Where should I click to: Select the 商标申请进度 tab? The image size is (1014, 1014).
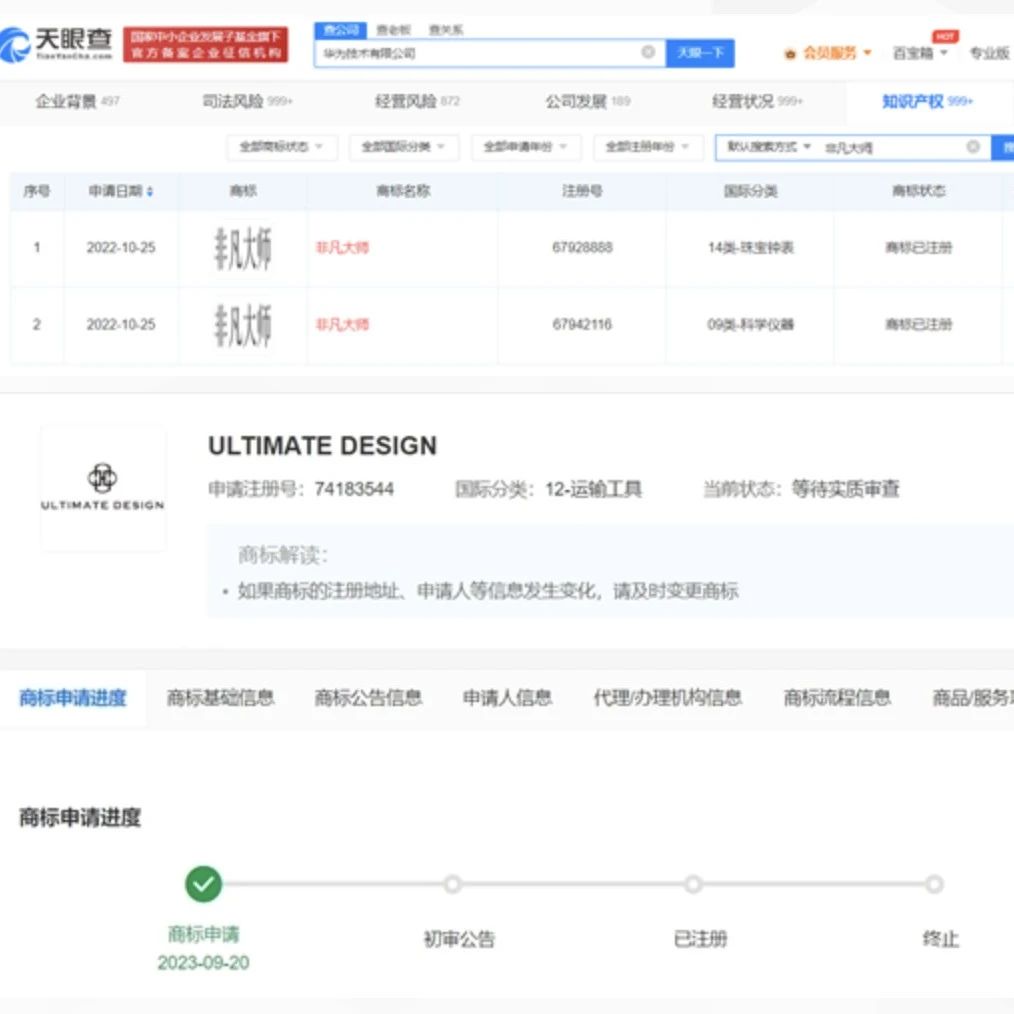(72, 698)
